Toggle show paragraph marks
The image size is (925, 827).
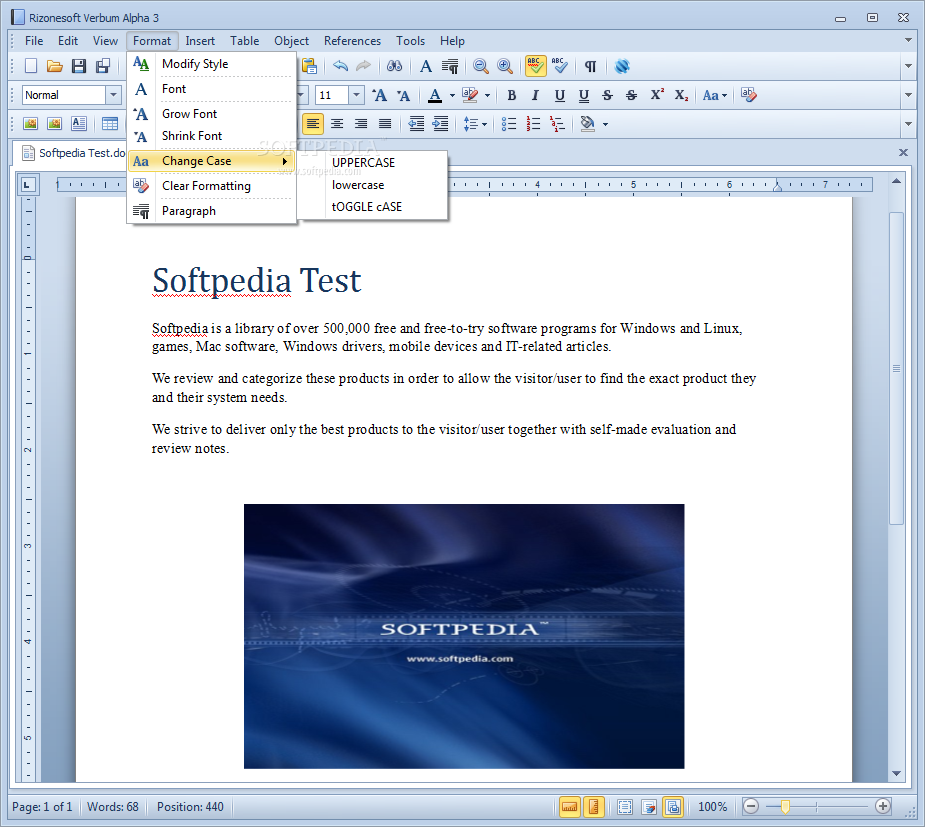(590, 66)
